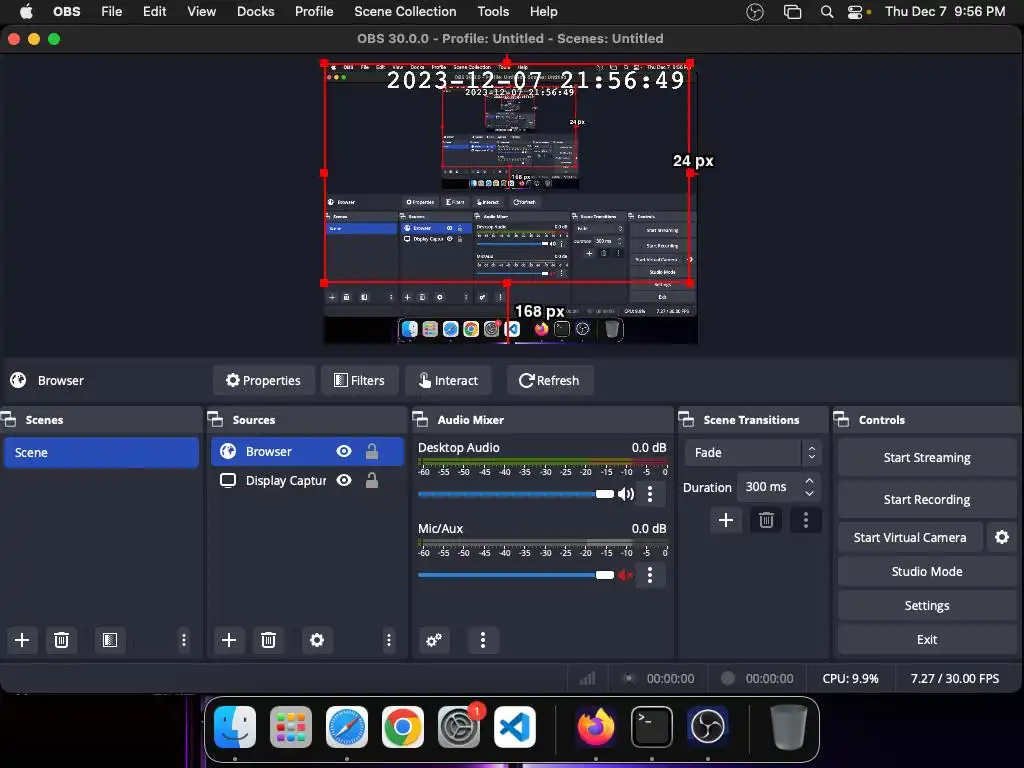Unmute Mic/Aux speaker icon
This screenshot has width=1024, height=768.
pos(626,575)
